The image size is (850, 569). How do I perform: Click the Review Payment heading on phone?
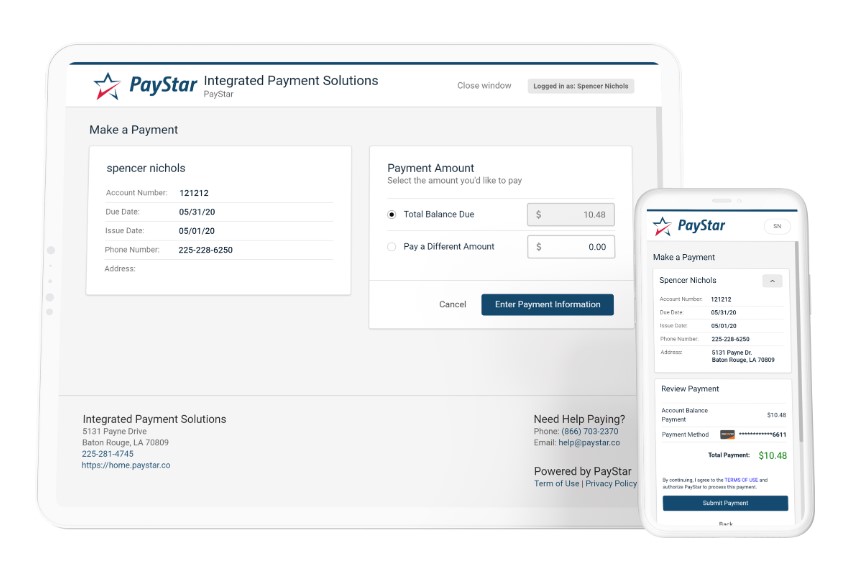pyautogui.click(x=690, y=389)
